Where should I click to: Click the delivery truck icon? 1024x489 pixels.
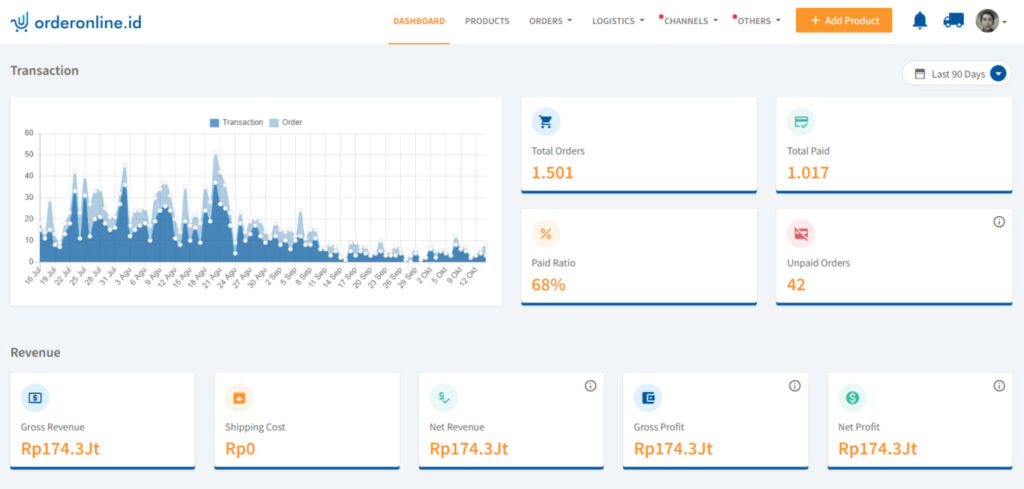pyautogui.click(x=953, y=21)
